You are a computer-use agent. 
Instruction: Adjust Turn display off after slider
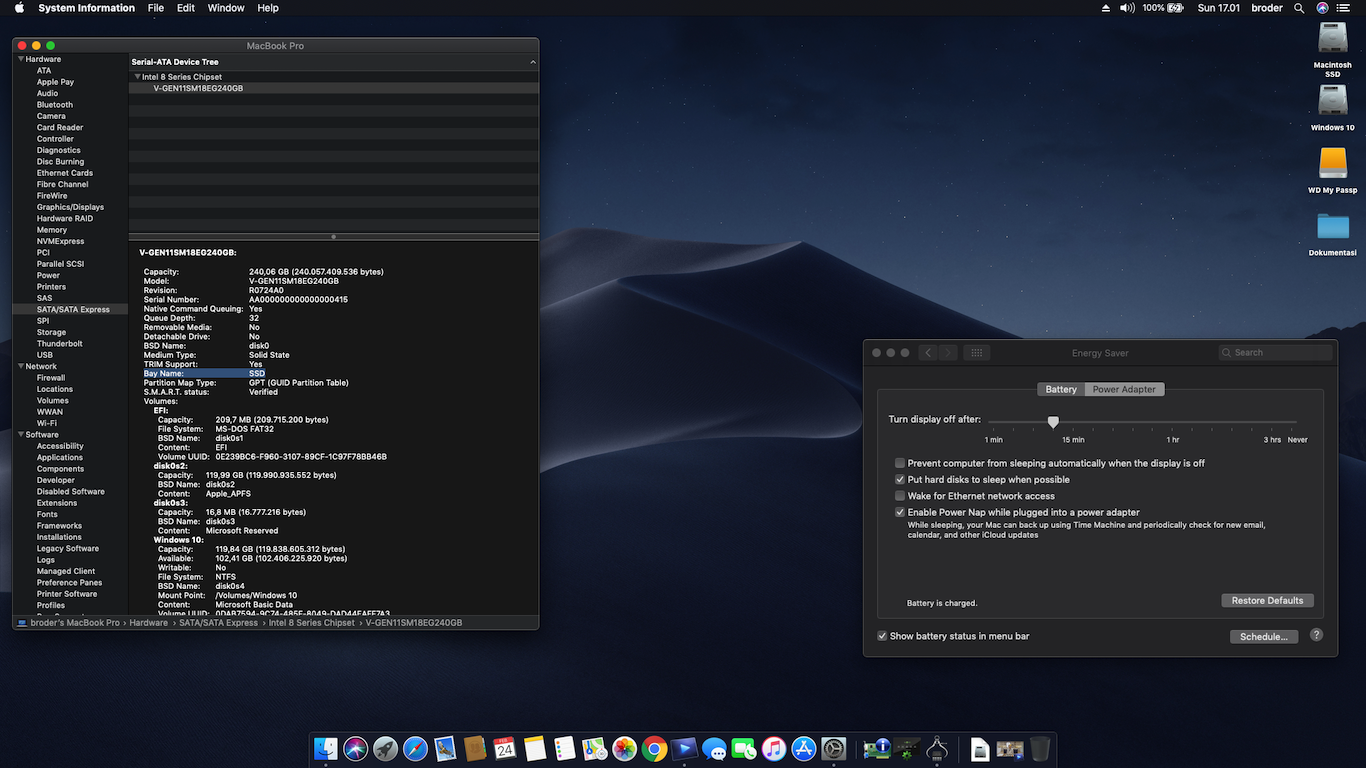(x=1053, y=423)
